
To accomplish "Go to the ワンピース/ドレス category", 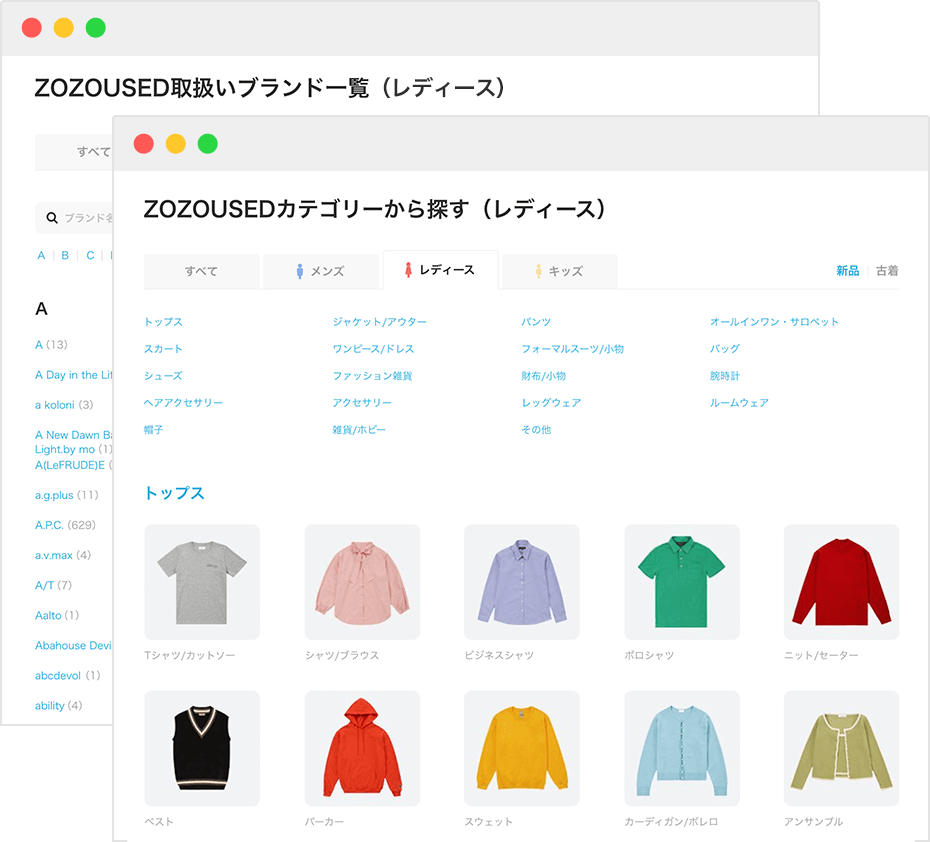I will pyautogui.click(x=373, y=349).
